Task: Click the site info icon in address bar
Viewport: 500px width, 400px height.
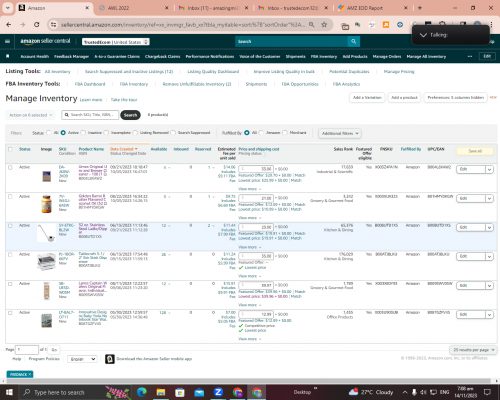Action: click(53, 24)
